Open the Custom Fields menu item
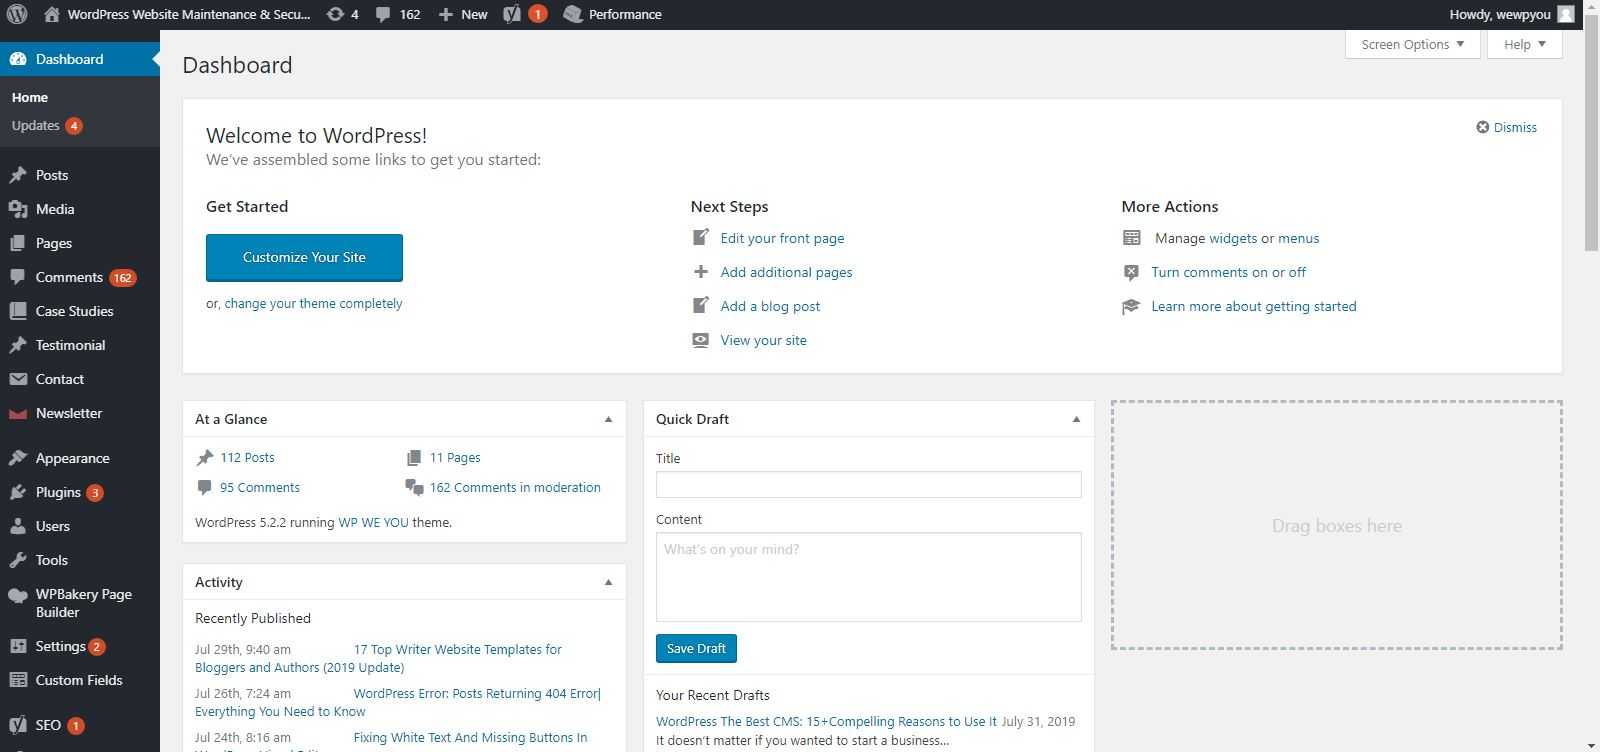The image size is (1600, 752). 80,680
